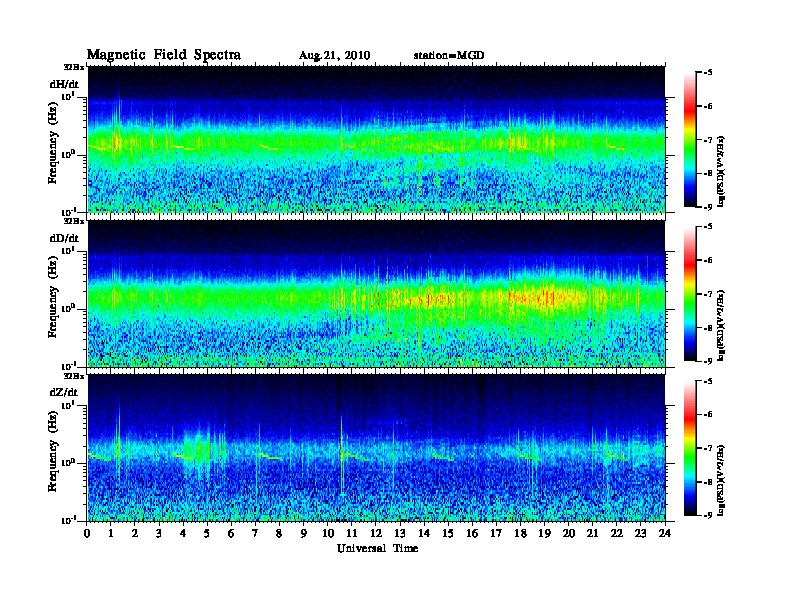Click hour "23" on the Universal Time axis

click(x=640, y=534)
